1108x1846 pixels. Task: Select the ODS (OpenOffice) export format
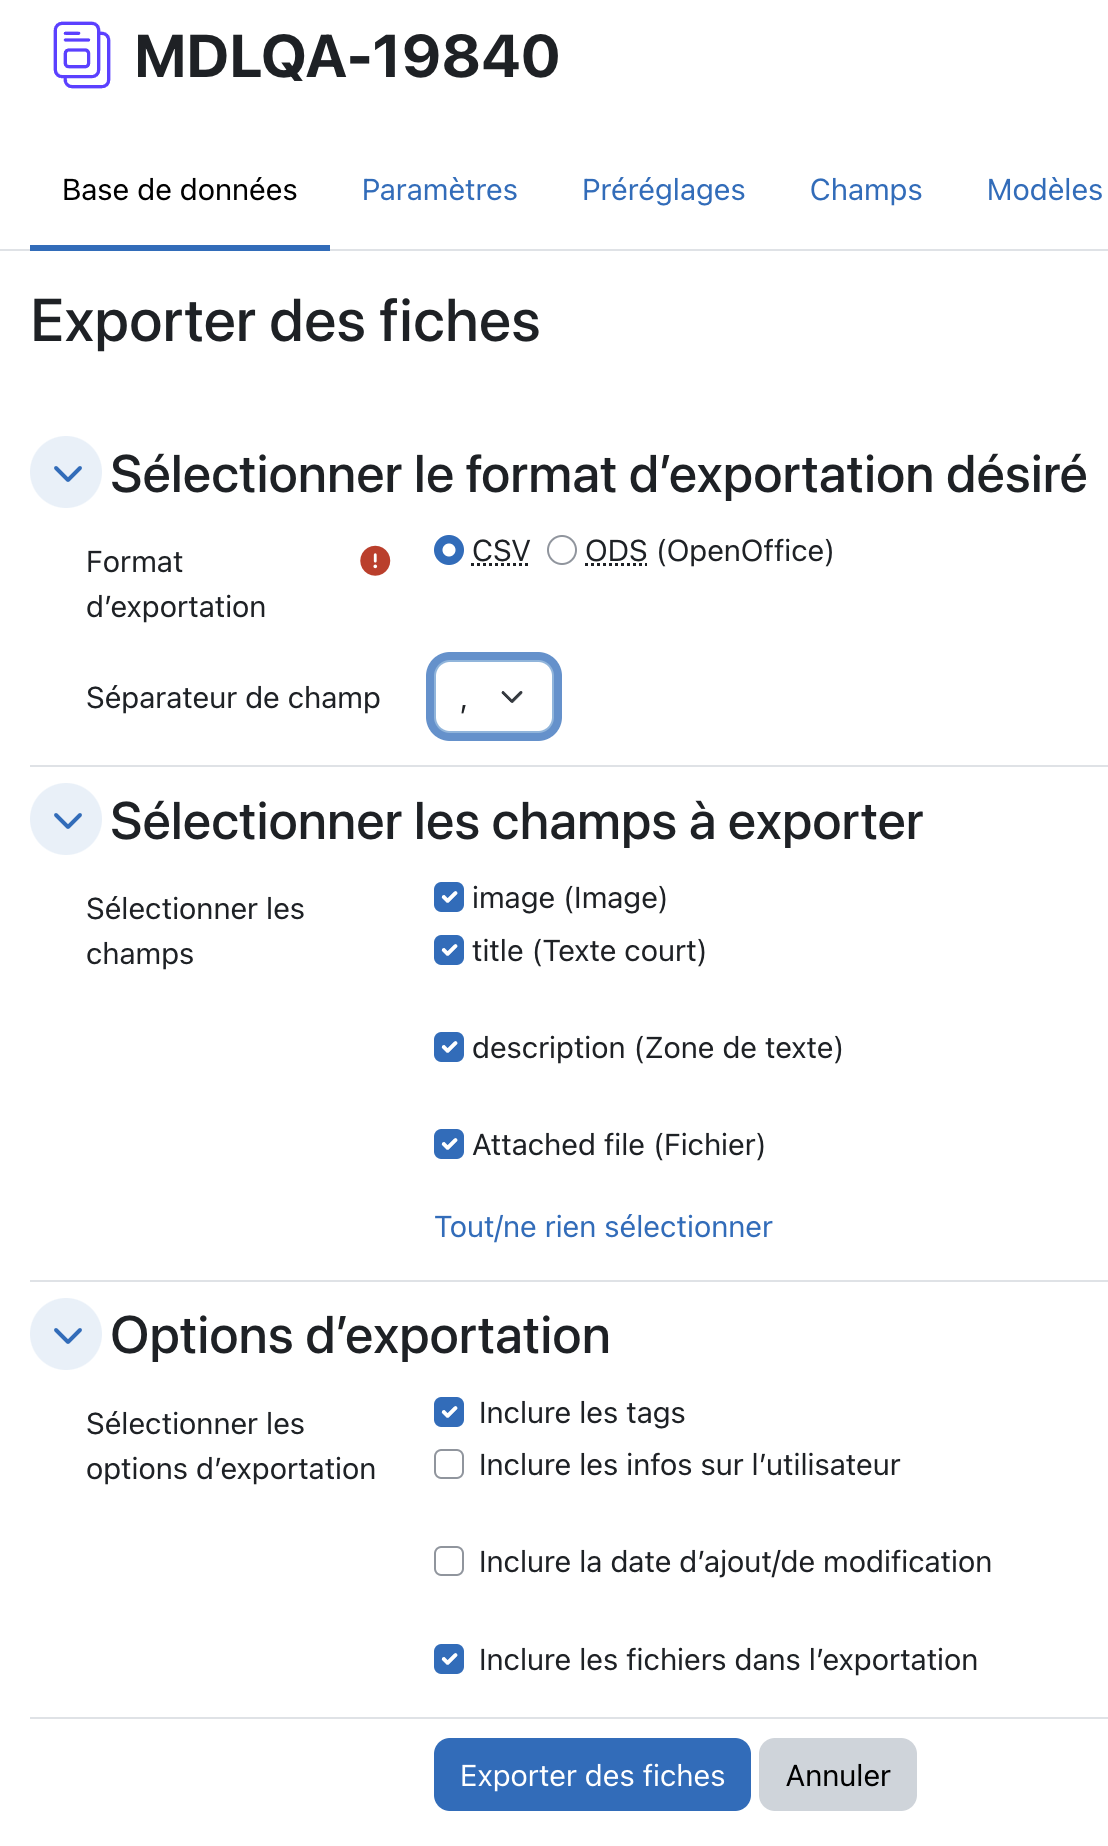(562, 550)
